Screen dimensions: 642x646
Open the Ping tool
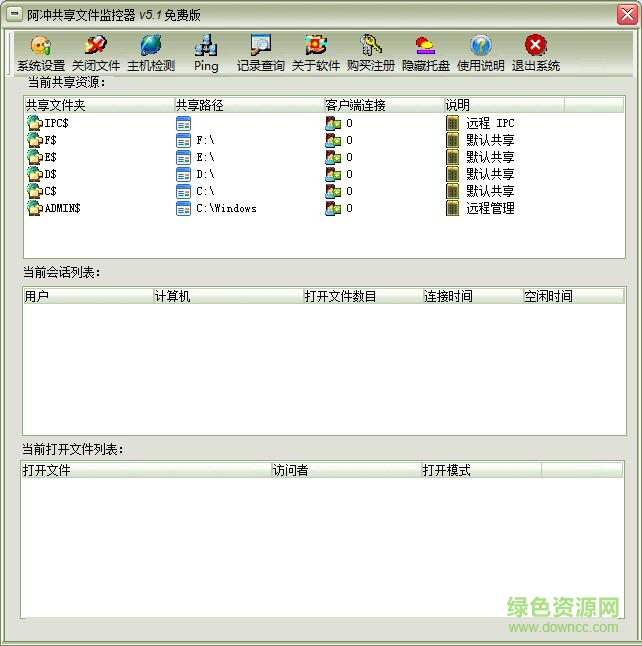pyautogui.click(x=206, y=53)
